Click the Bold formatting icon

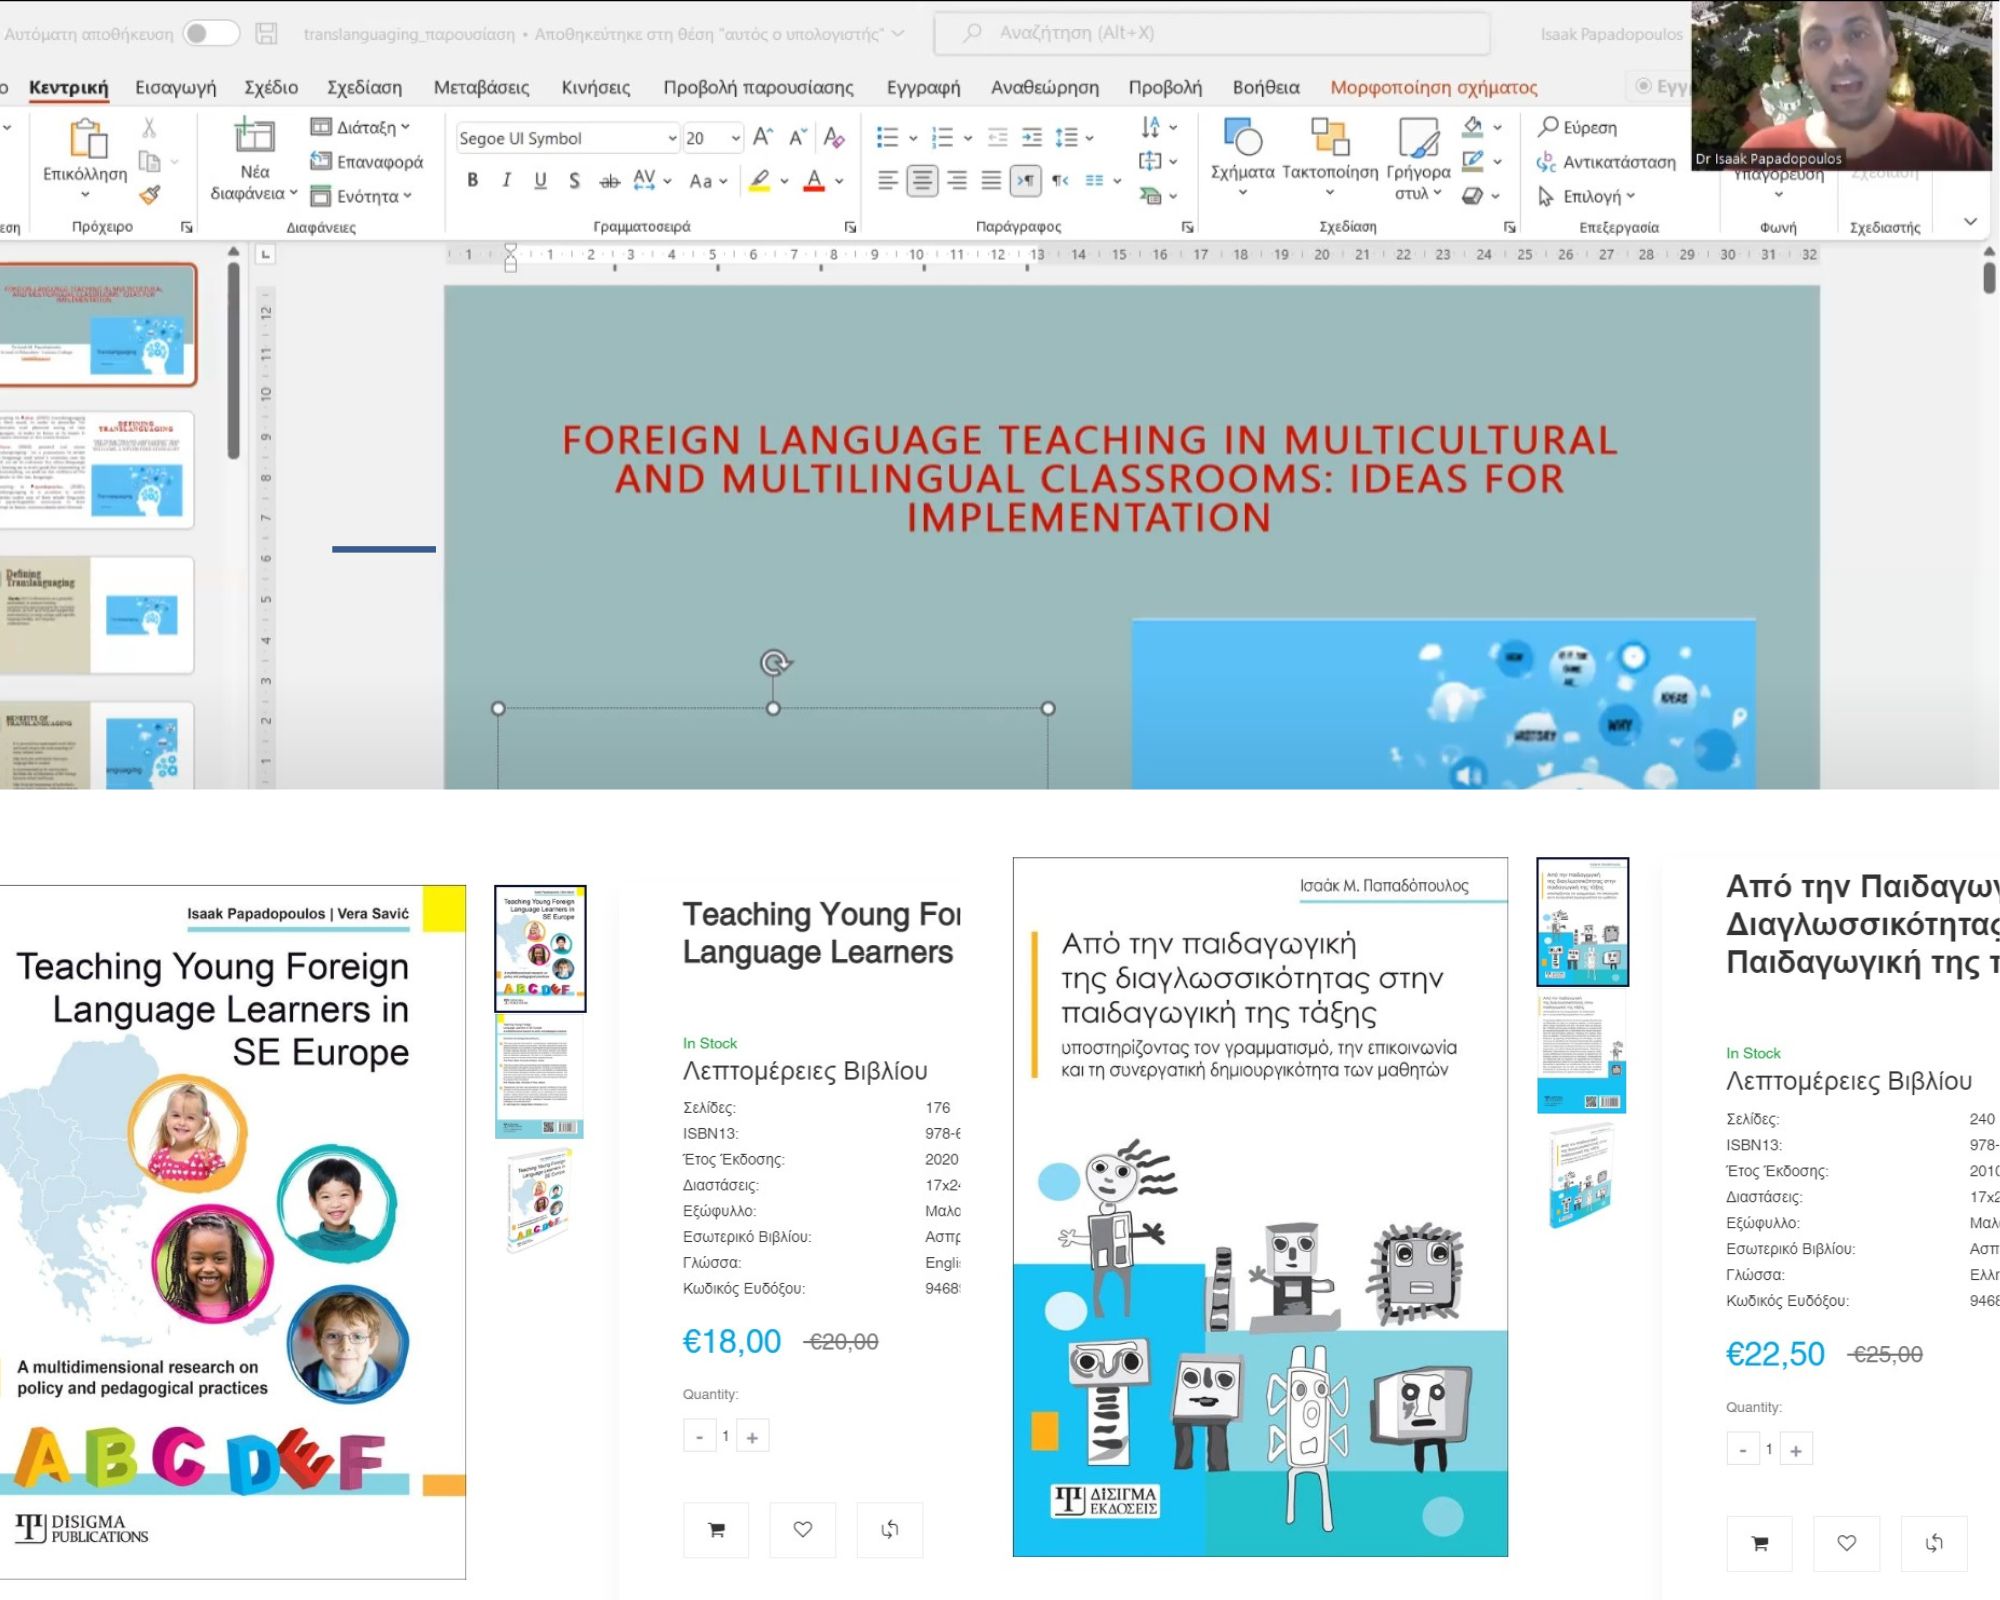click(472, 180)
